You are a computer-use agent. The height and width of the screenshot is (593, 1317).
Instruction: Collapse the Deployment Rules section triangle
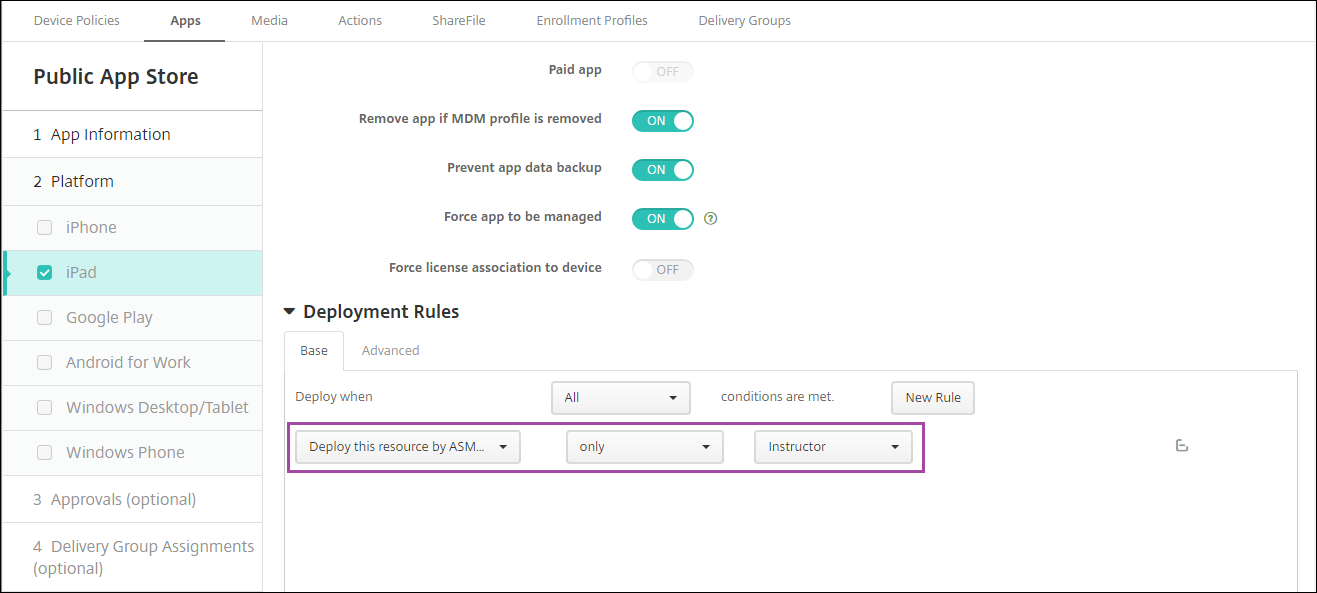290,312
